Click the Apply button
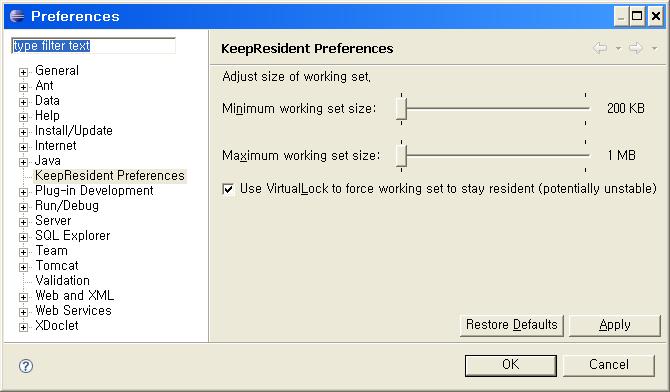Screen dimensions: 670x392 [614, 325]
